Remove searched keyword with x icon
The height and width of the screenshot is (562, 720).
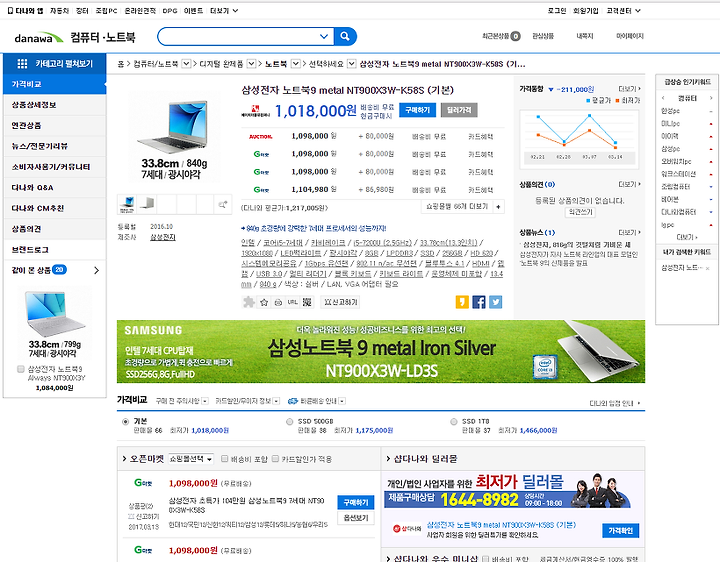coord(708,268)
